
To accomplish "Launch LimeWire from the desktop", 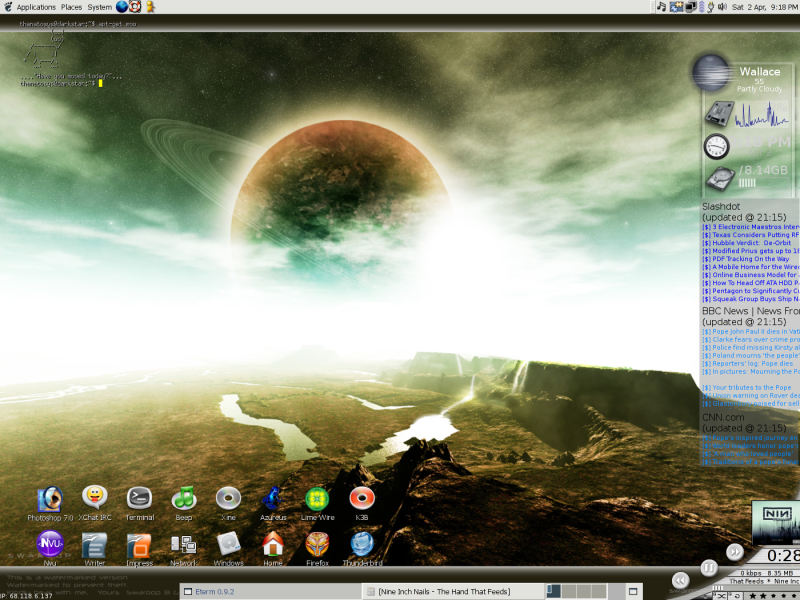I will pyautogui.click(x=317, y=498).
